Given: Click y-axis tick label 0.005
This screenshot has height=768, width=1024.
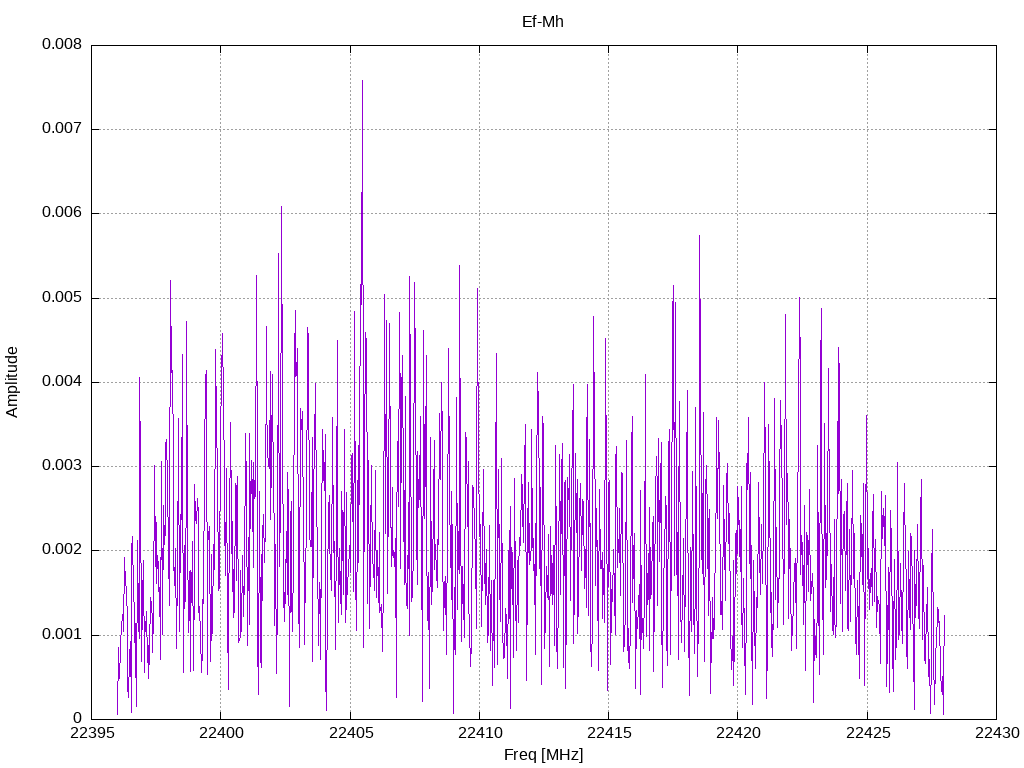Looking at the screenshot, I should [x=62, y=298].
